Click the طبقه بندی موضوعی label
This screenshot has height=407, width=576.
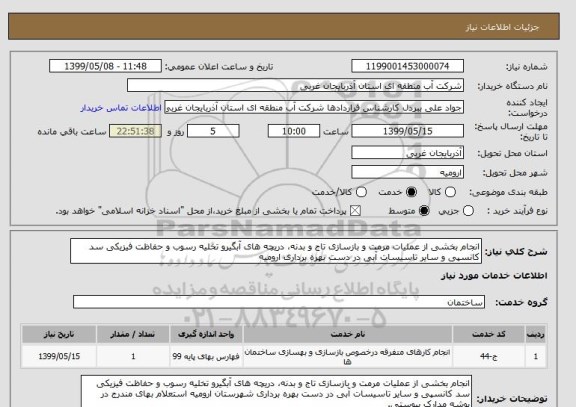point(508,192)
